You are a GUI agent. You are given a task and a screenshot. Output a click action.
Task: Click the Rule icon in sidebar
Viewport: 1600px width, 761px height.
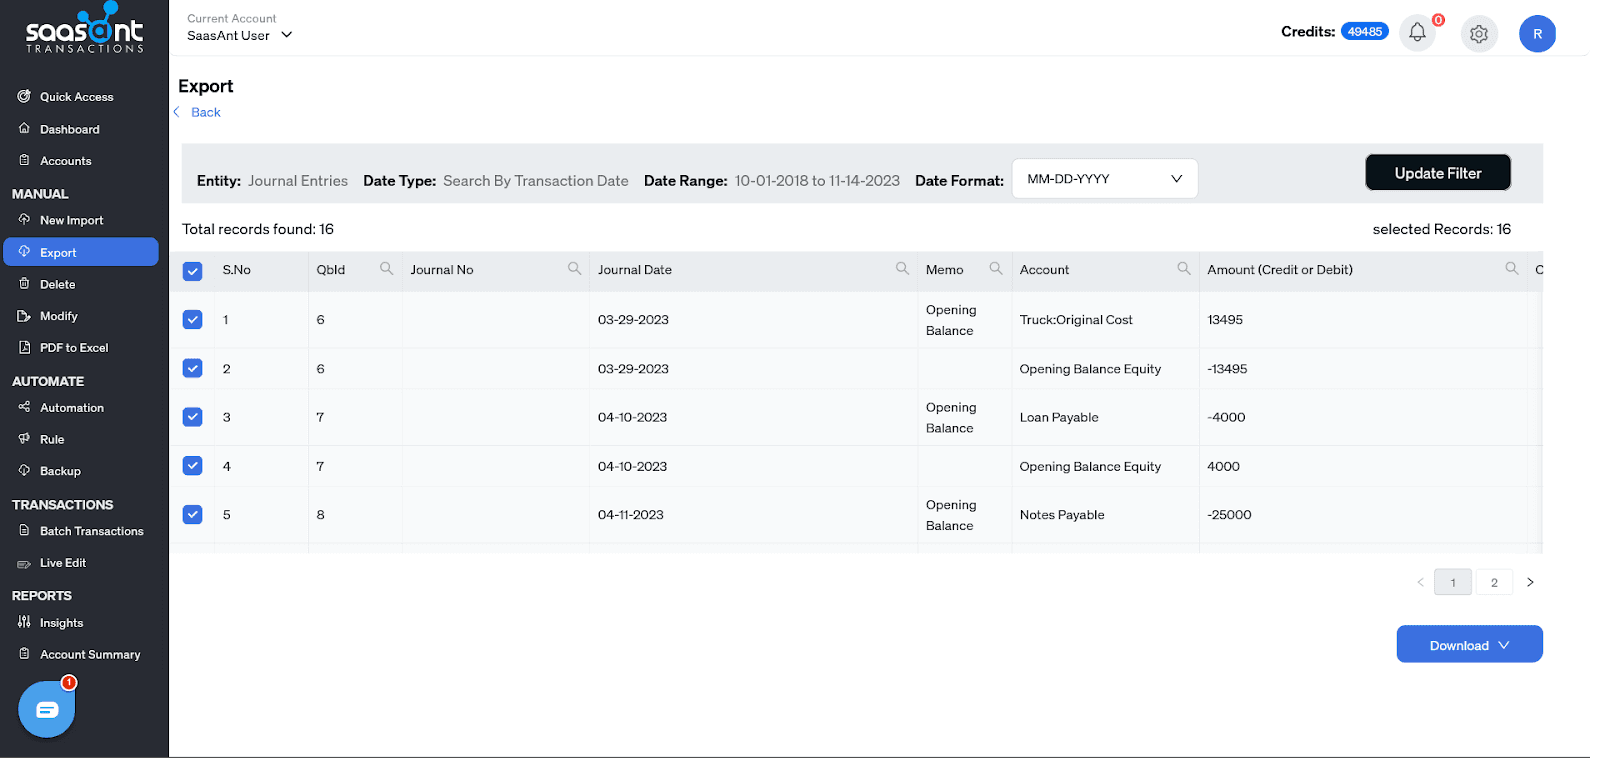[x=24, y=439]
